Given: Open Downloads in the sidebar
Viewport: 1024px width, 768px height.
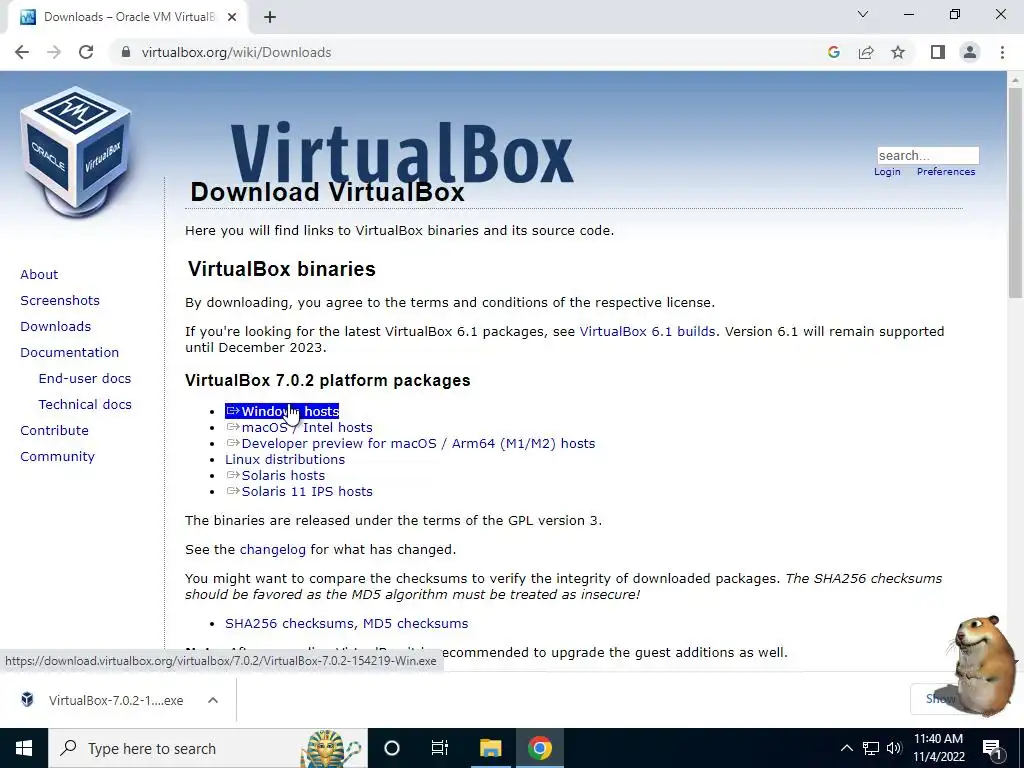Looking at the screenshot, I should 56,327.
